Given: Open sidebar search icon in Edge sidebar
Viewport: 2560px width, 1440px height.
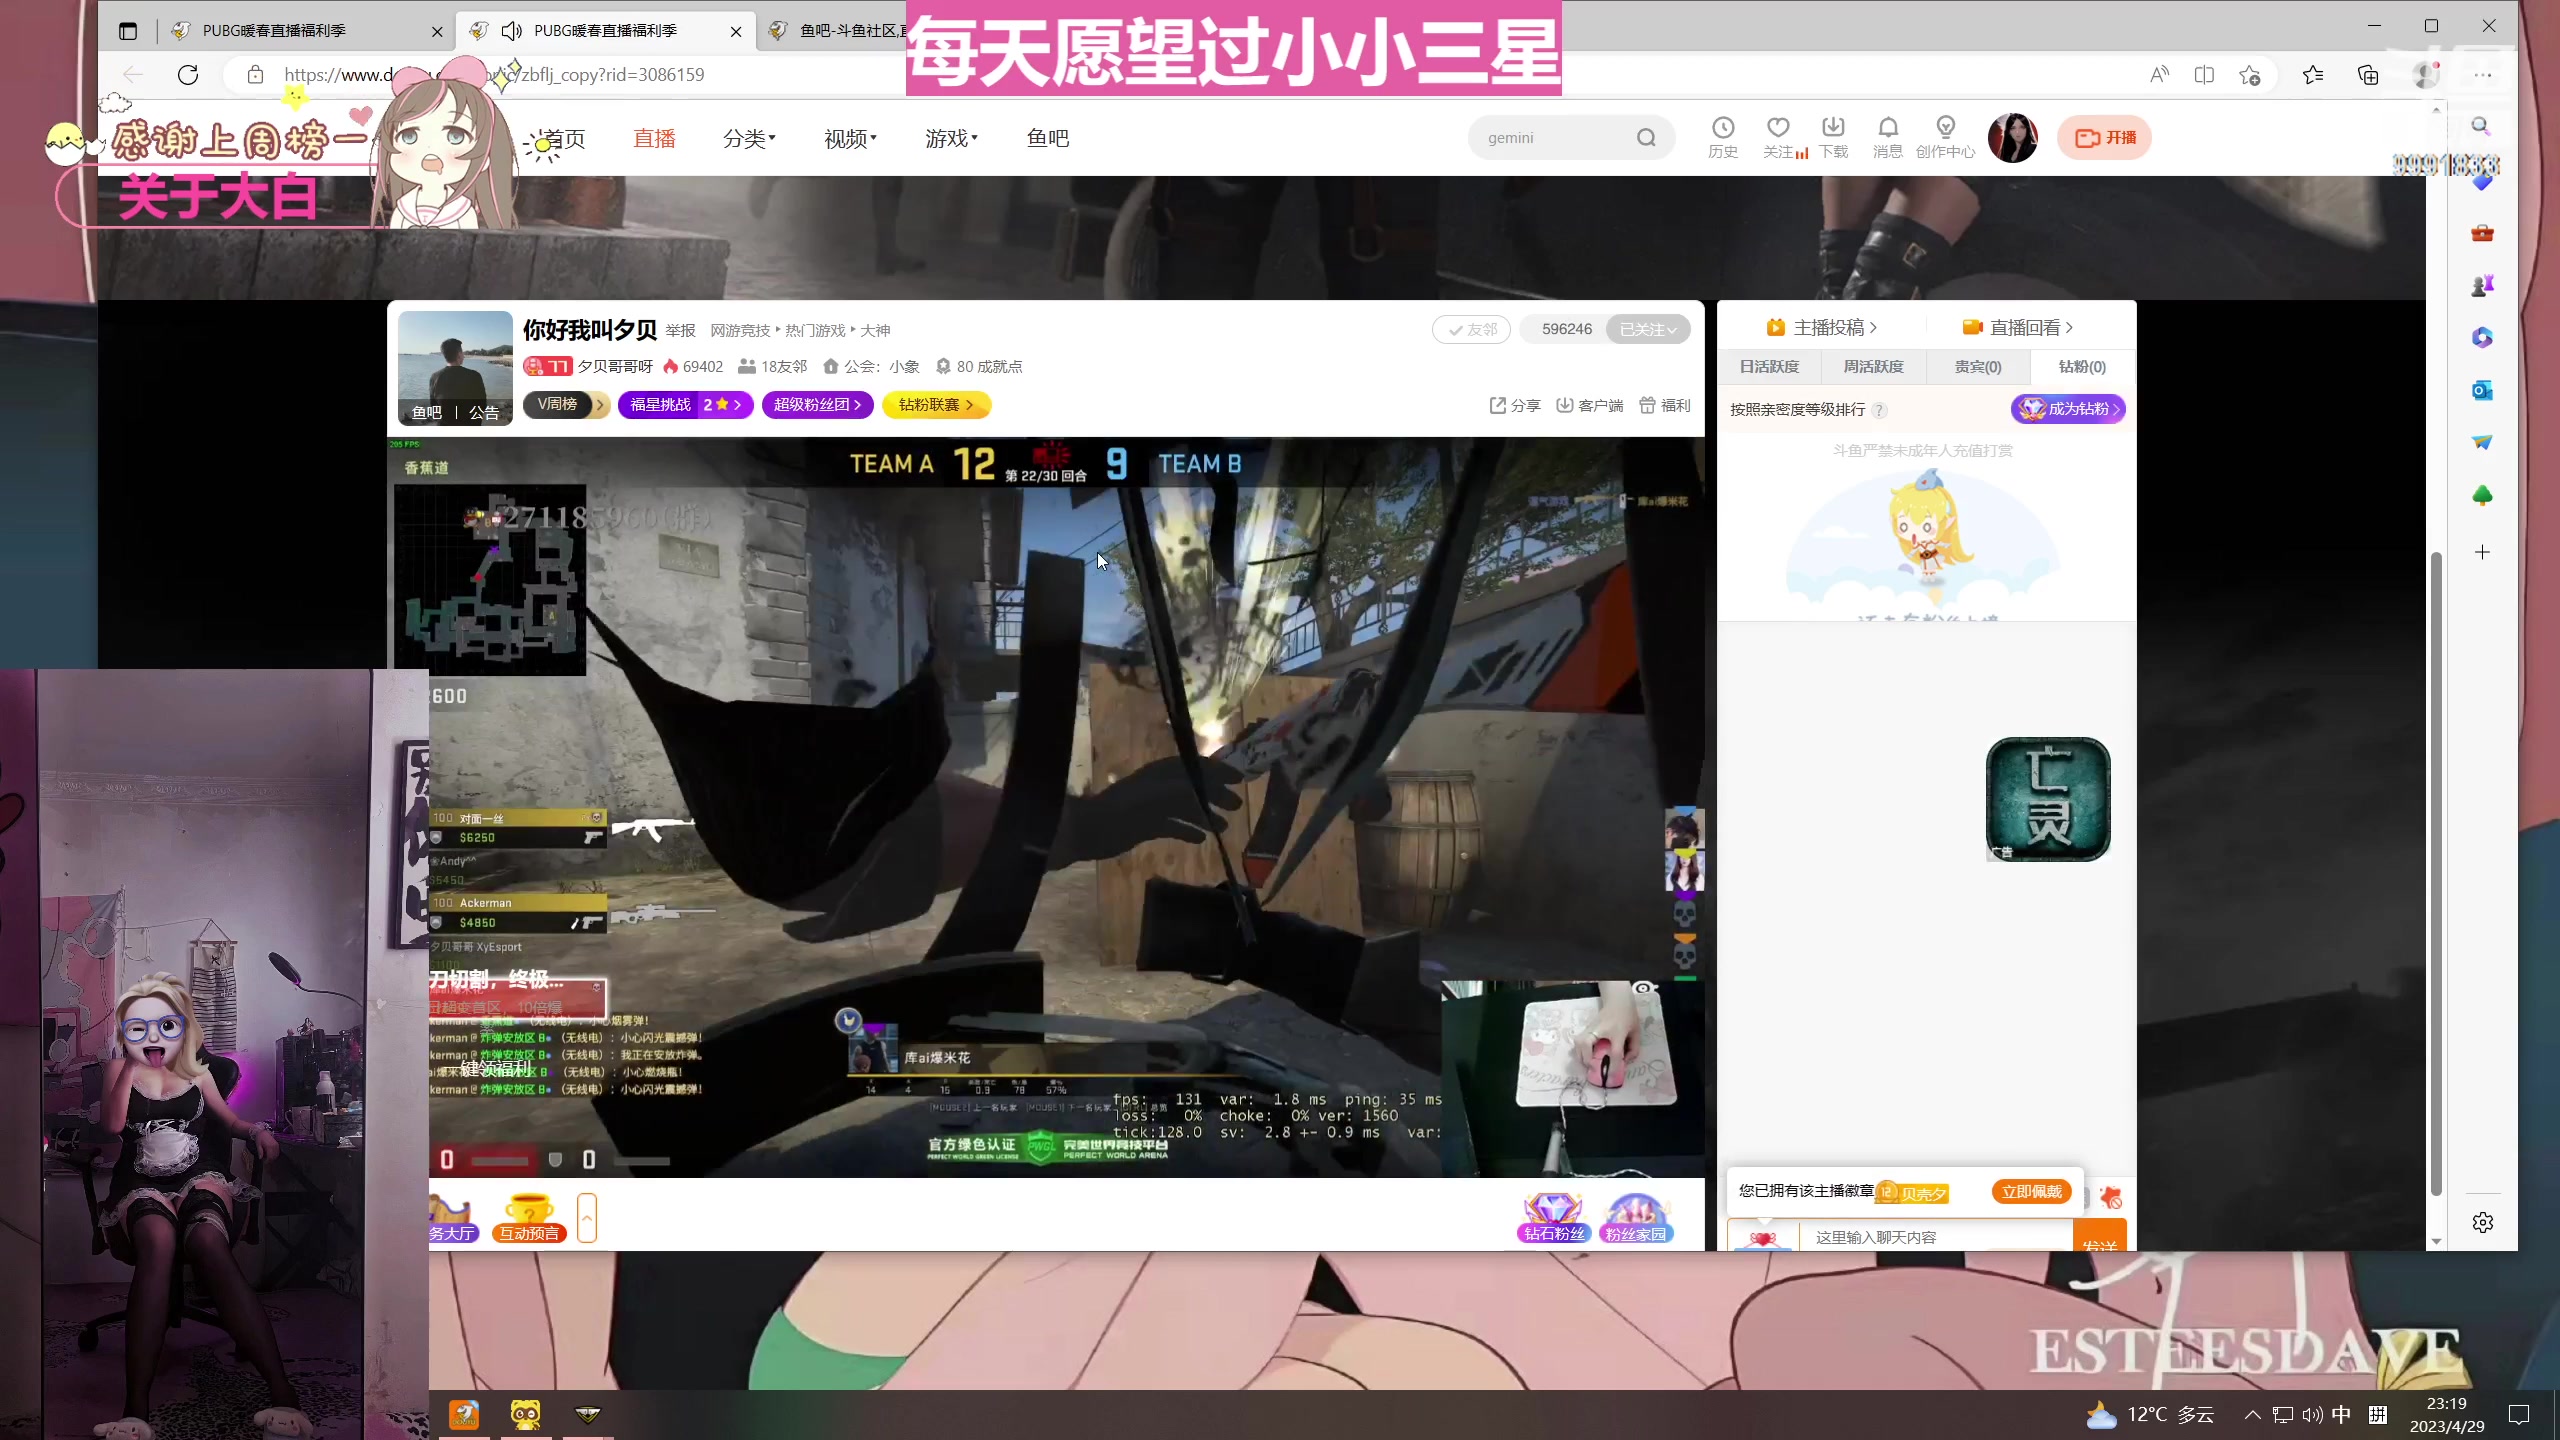Looking at the screenshot, I should [2481, 126].
